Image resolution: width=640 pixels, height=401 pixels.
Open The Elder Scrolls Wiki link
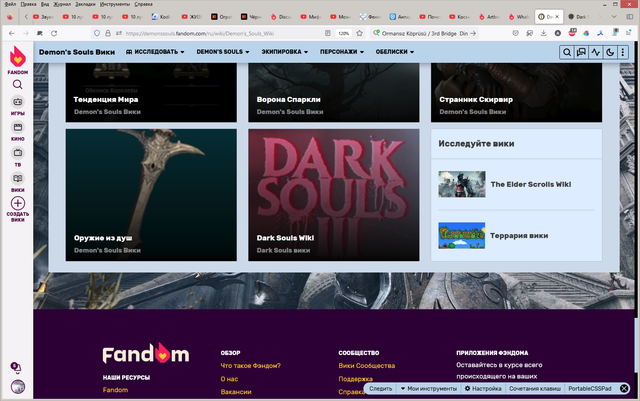pos(531,184)
